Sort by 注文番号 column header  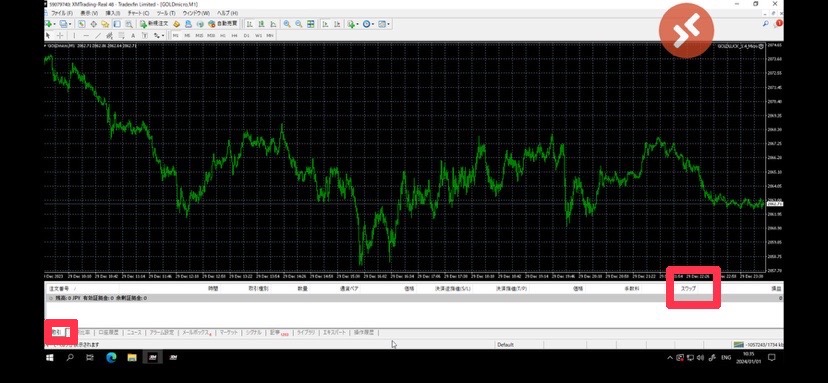pos(59,289)
